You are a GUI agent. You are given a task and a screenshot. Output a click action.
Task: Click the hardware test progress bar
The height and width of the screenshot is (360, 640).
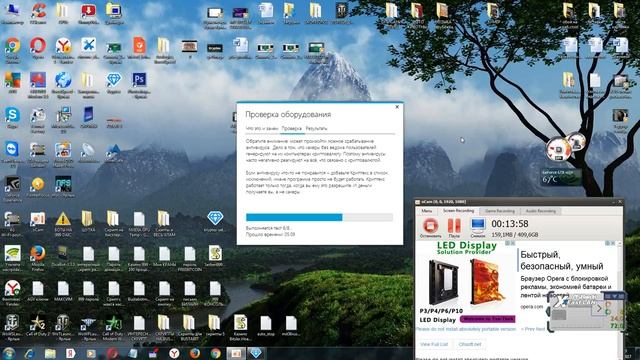pyautogui.click(x=319, y=217)
